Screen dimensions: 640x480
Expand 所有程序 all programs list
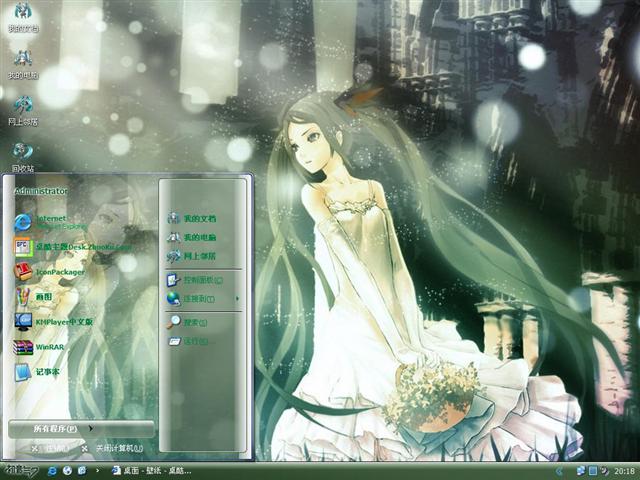point(81,429)
